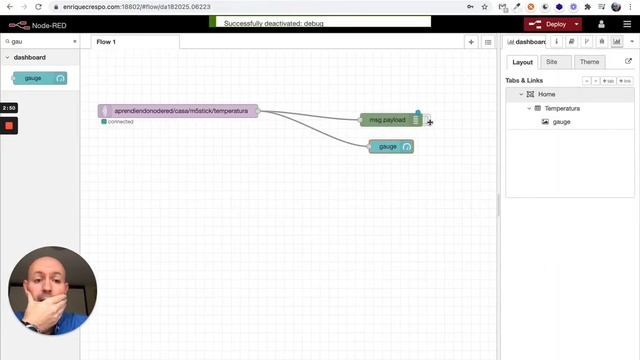Switch to the Layout tab
This screenshot has width=640, height=360.
click(x=522, y=62)
